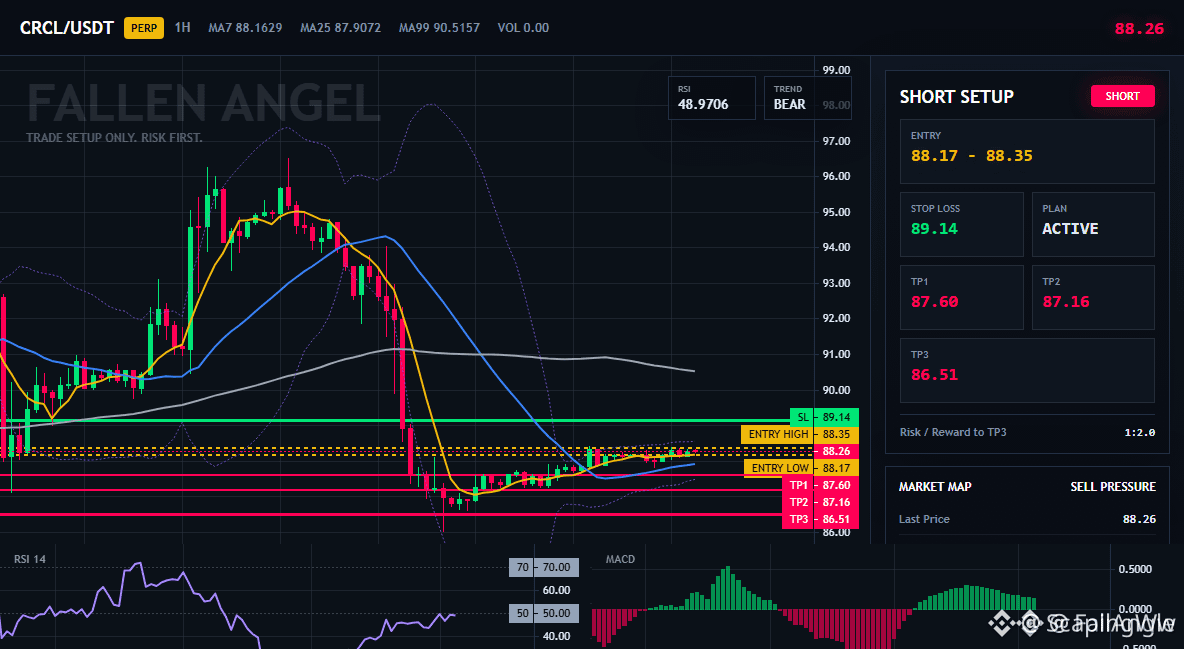Click the TP2 87.16 card in setup panel

coord(1093,297)
